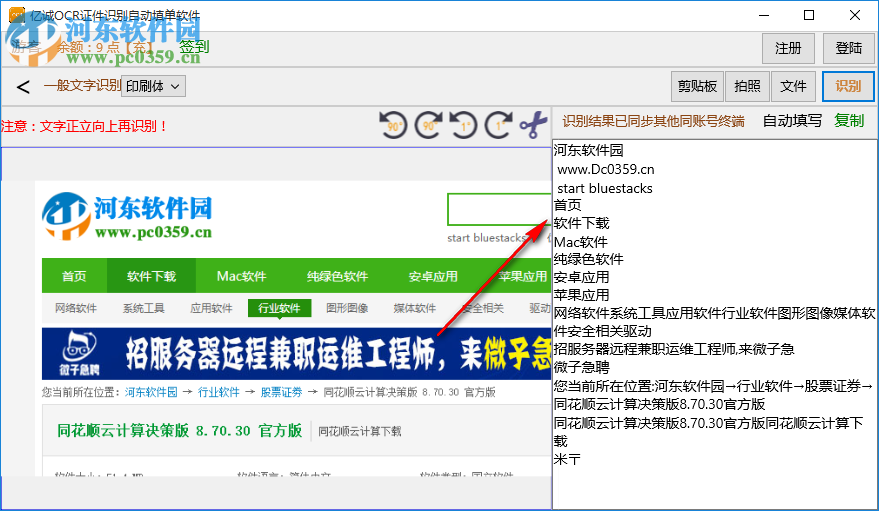Open 拍照 camera capture
879x511 pixels.
(x=747, y=86)
